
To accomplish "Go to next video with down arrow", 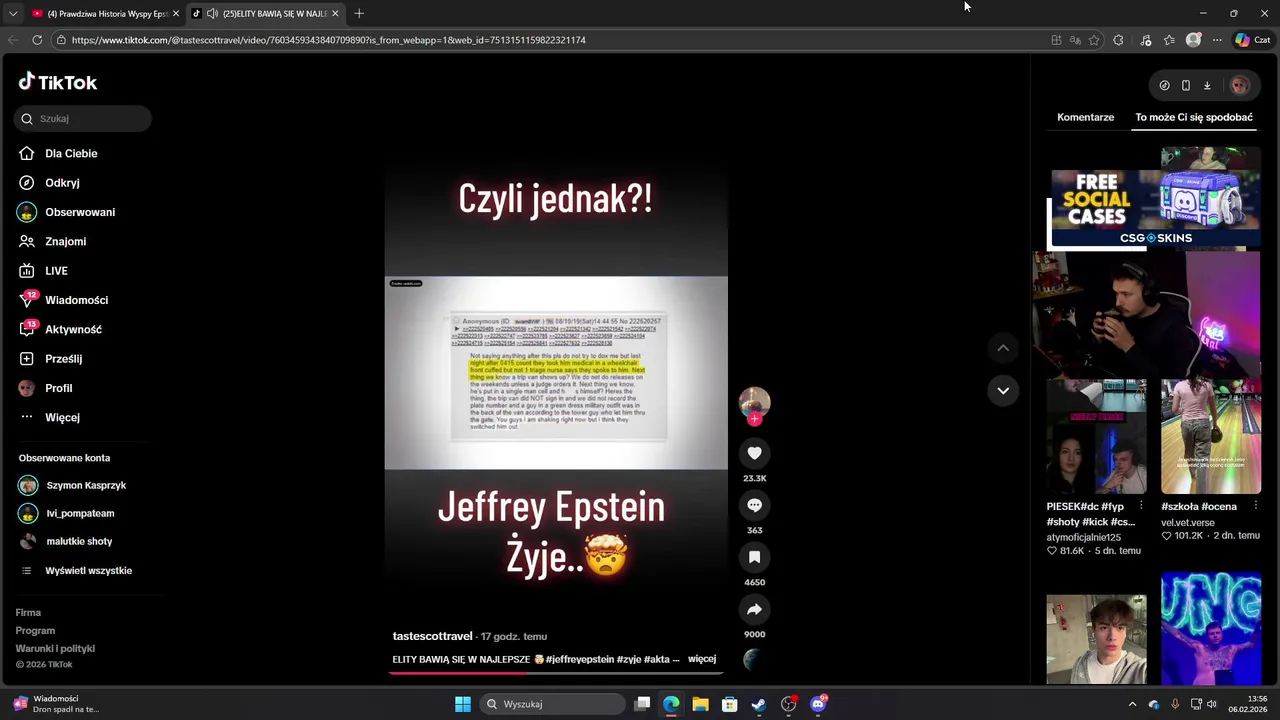I will 1003,390.
